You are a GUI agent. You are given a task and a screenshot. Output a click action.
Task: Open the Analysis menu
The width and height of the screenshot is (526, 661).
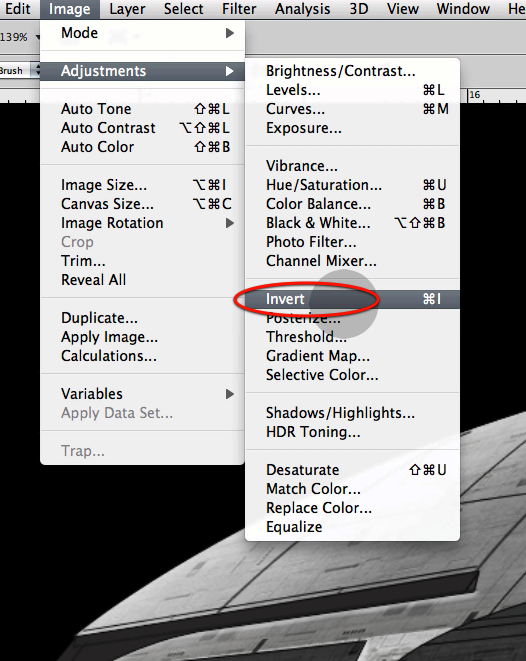[x=303, y=9]
